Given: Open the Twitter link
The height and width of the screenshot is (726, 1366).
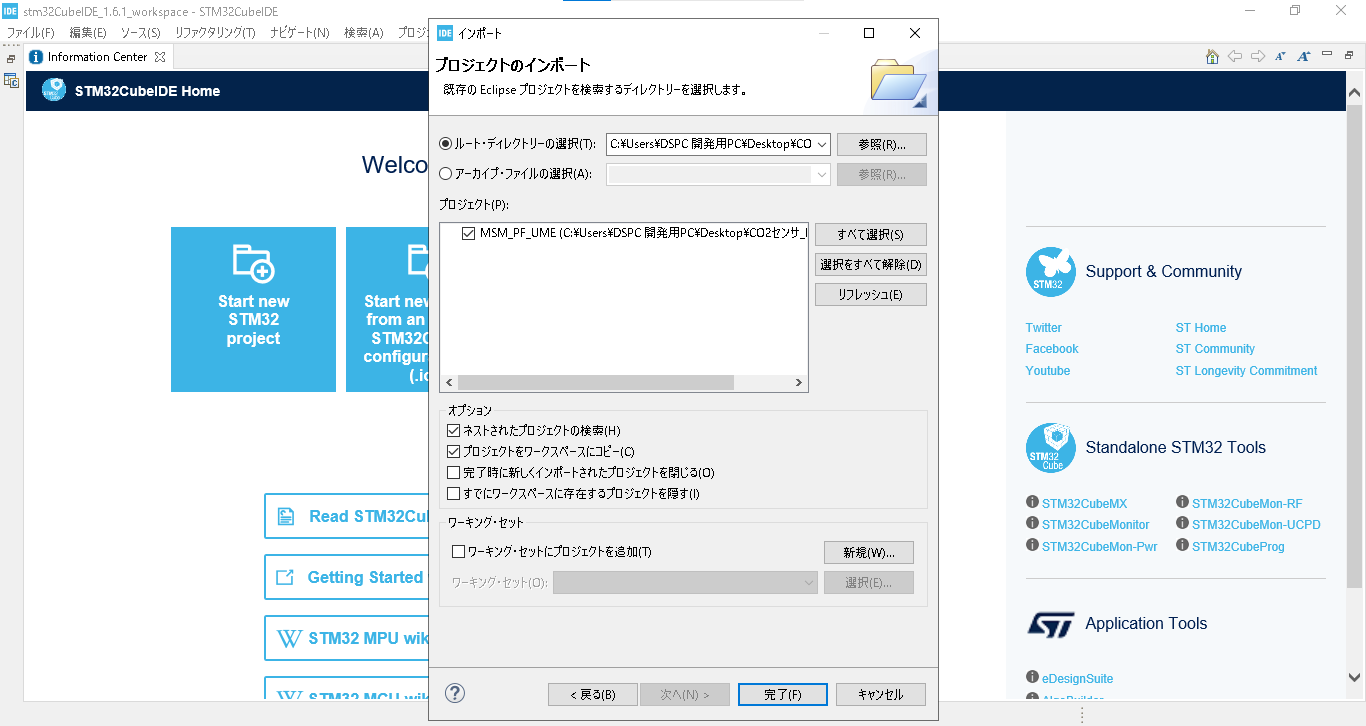Looking at the screenshot, I should (x=1043, y=328).
